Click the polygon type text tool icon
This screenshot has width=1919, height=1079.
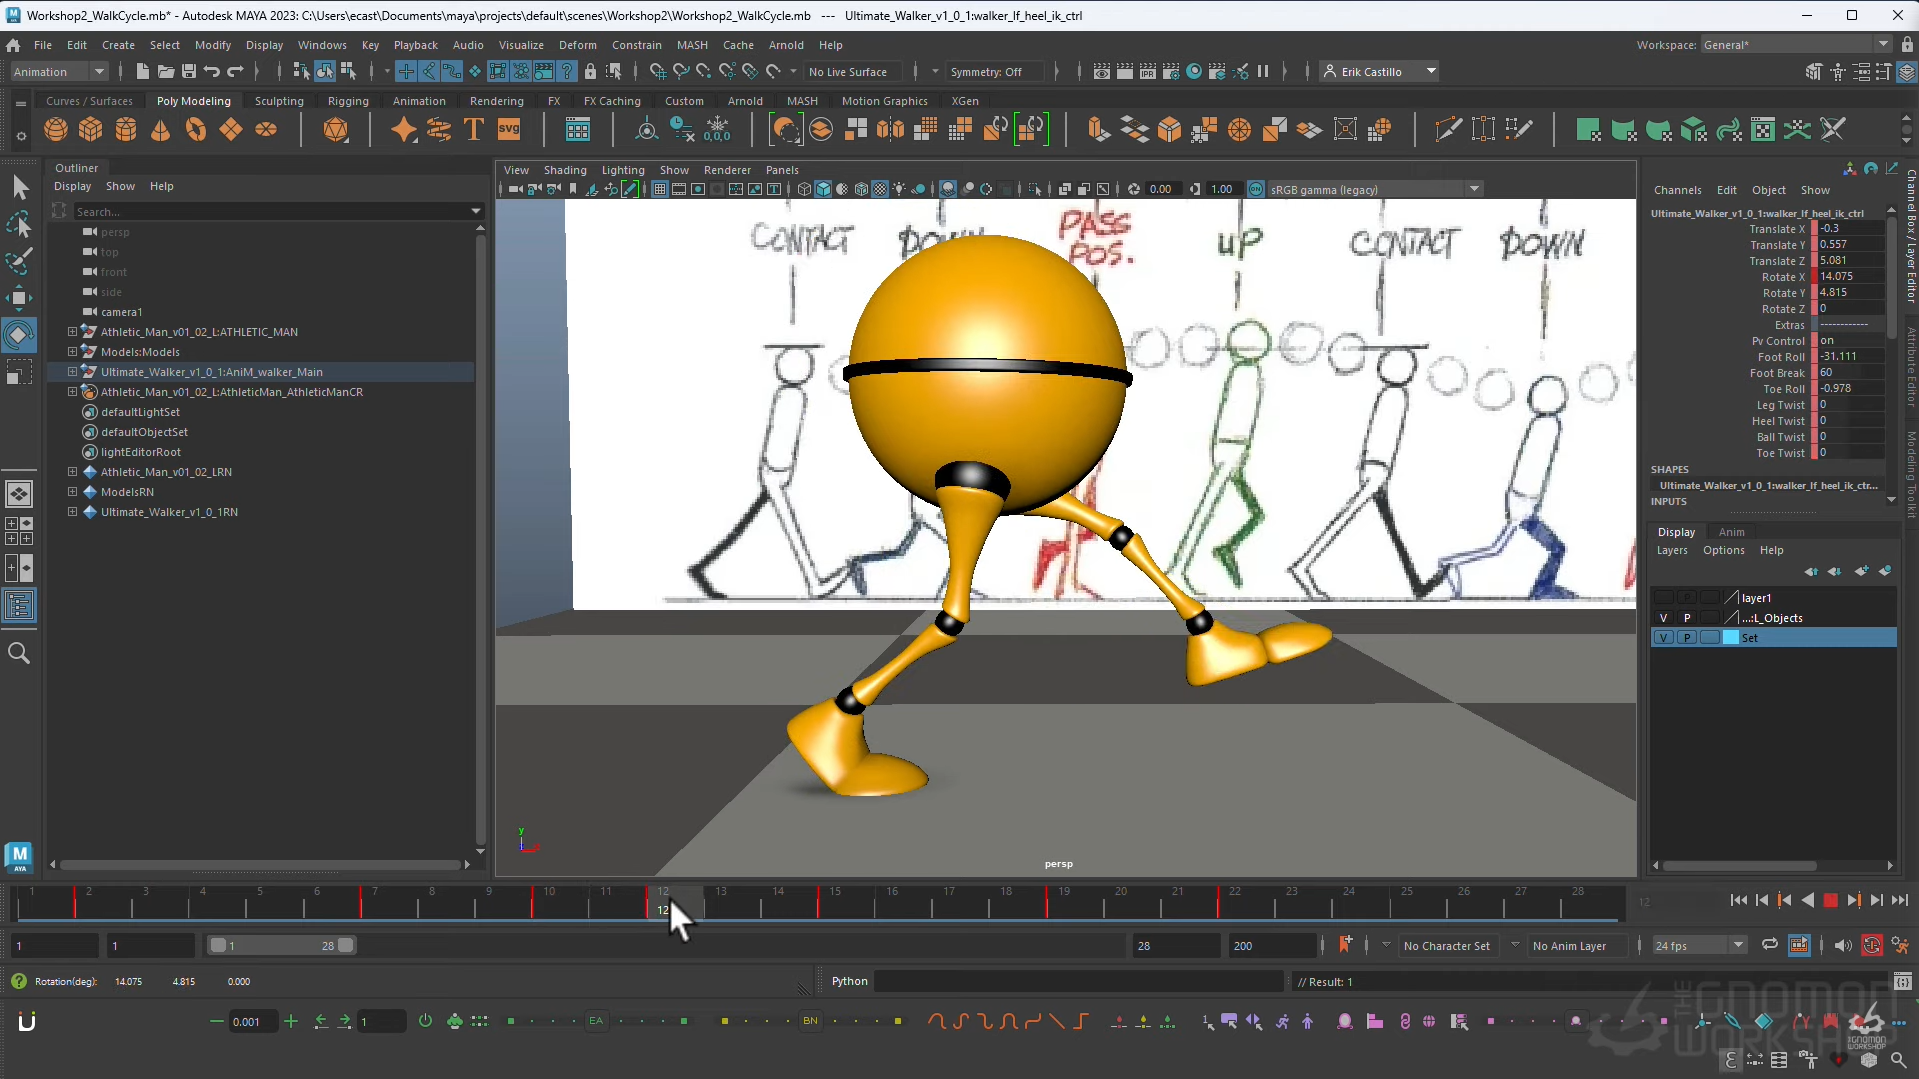pos(474,130)
